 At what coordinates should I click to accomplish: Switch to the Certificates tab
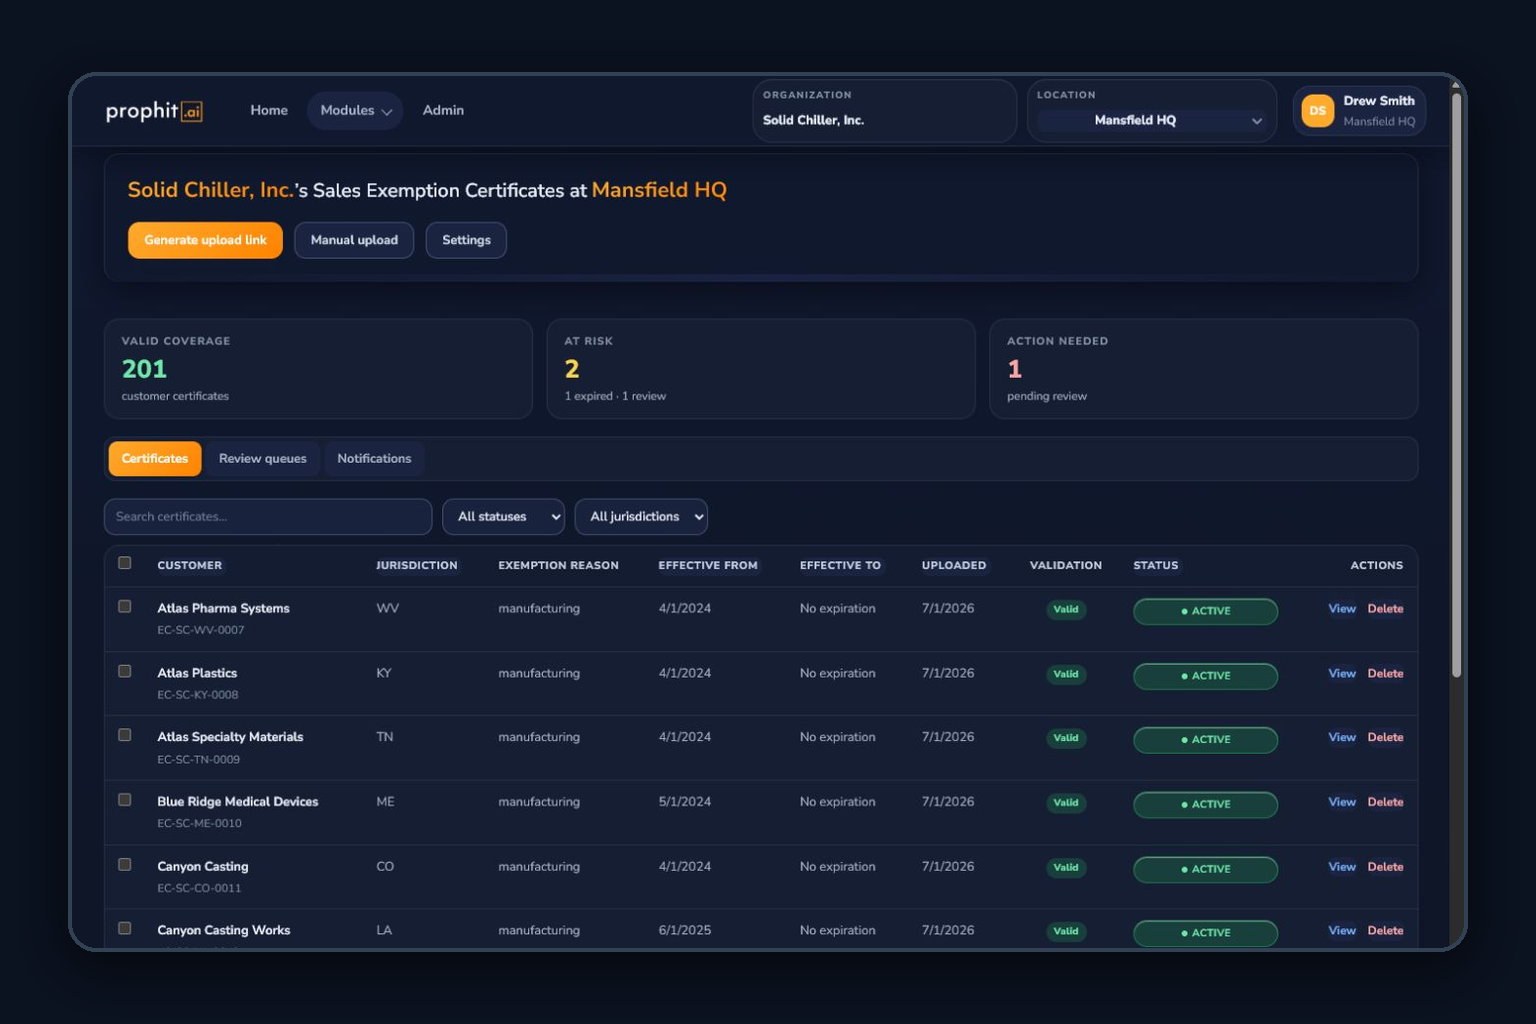(155, 459)
